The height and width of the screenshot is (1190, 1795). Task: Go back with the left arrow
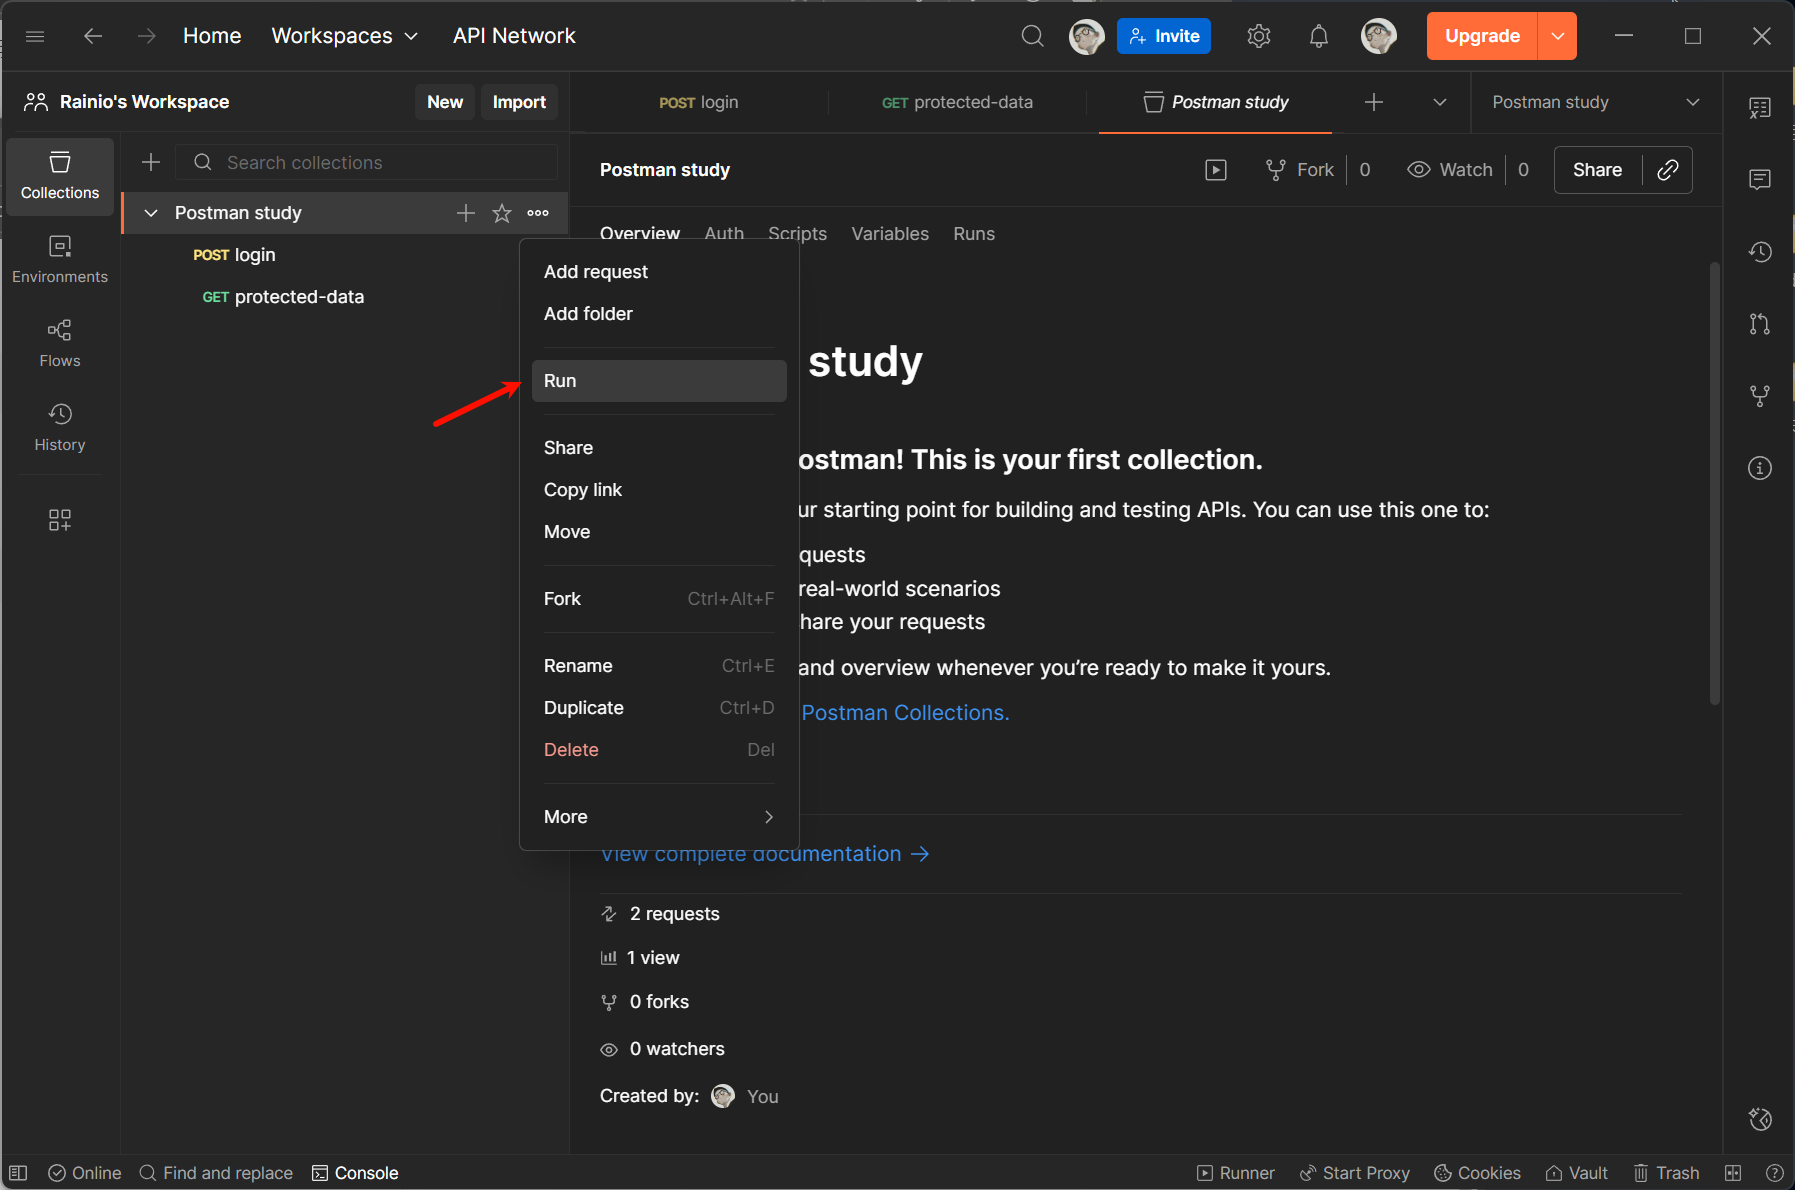pyautogui.click(x=93, y=36)
